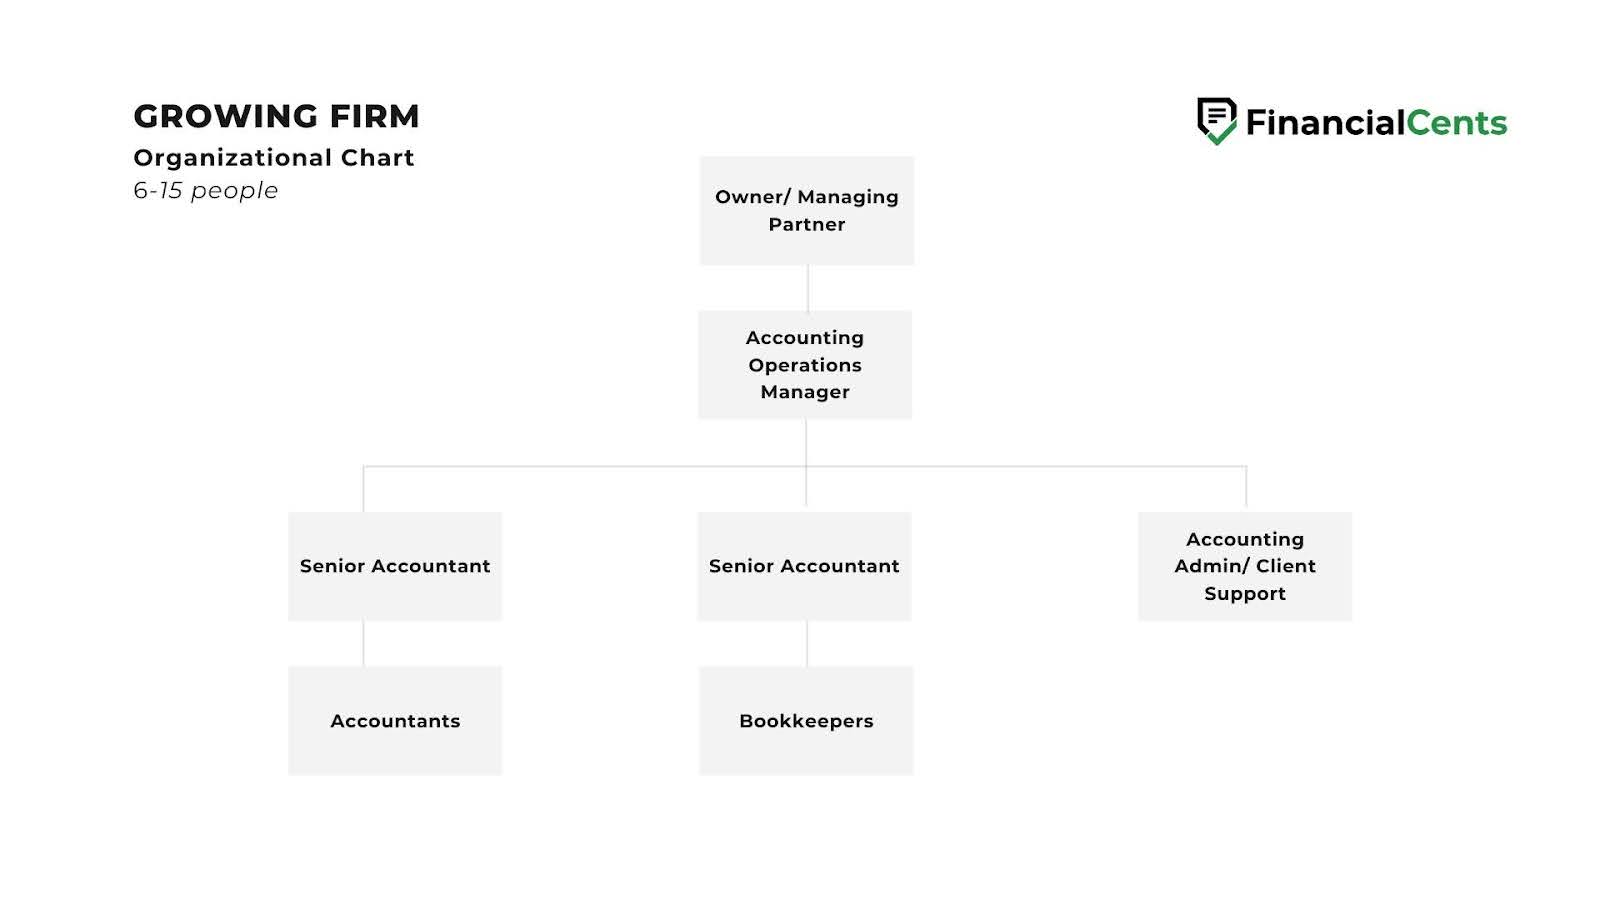Click the black 'Financial' word in logo
This screenshot has height=900, width=1600.
(1325, 123)
